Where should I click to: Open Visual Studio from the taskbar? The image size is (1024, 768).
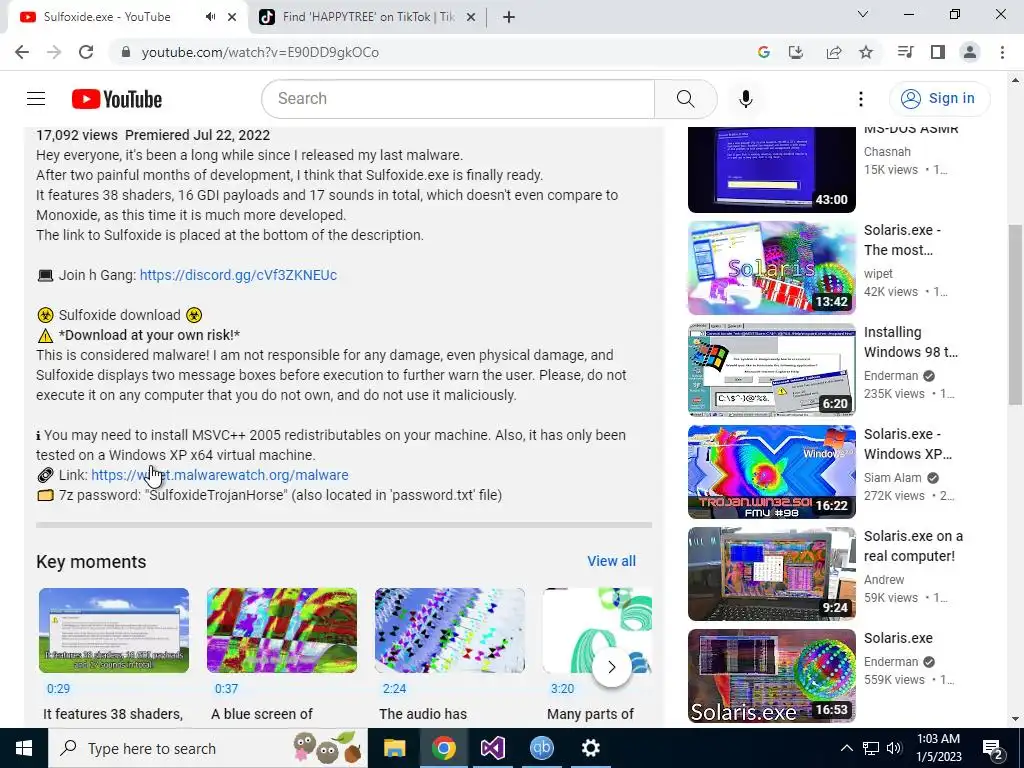(x=492, y=748)
